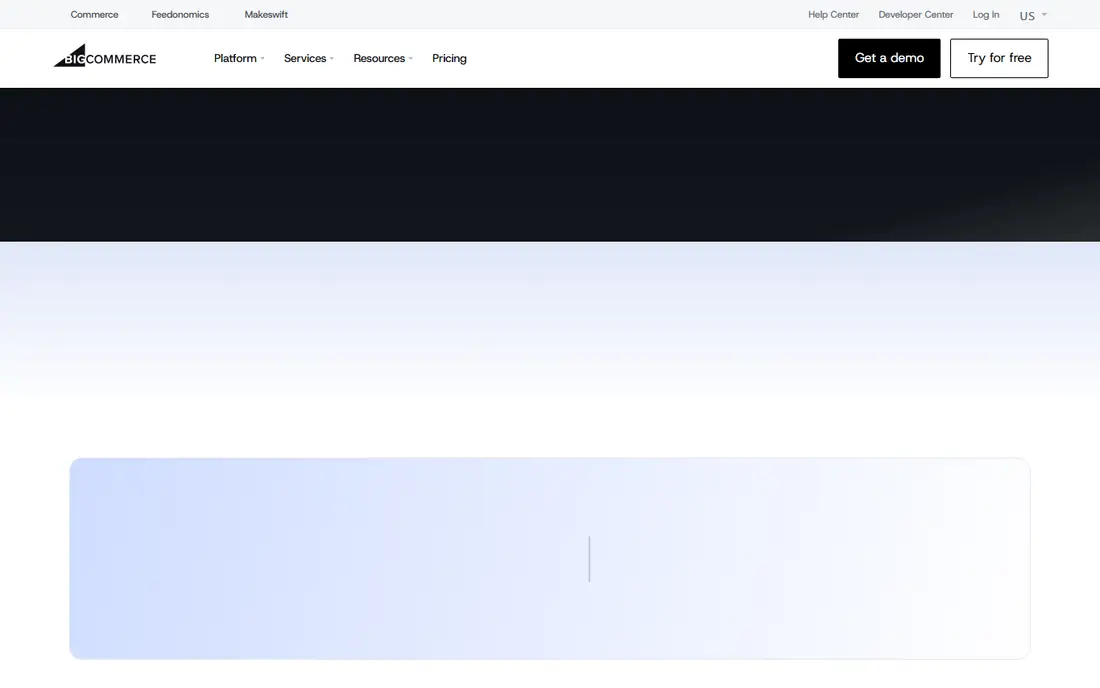
Task: Open the Pricing page
Action: tap(449, 58)
